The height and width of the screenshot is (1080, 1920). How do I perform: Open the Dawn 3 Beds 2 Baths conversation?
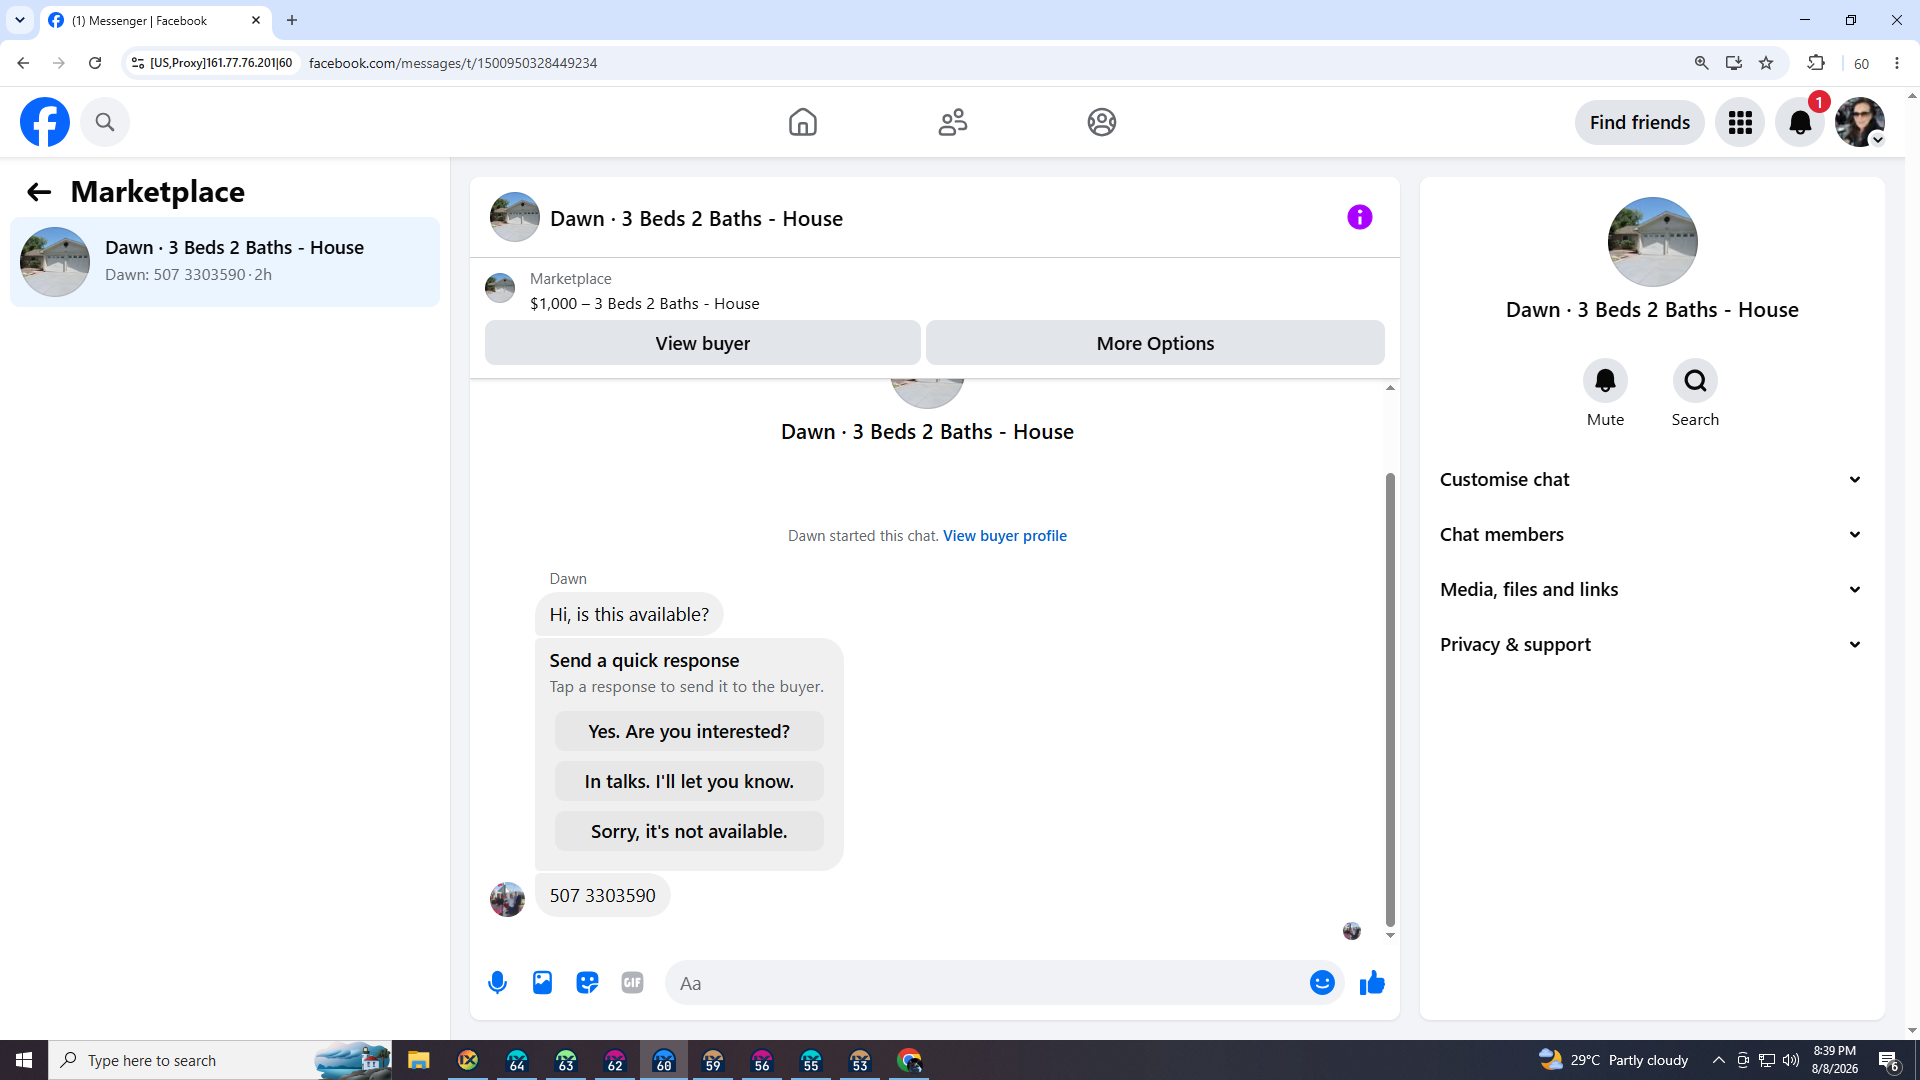click(225, 261)
